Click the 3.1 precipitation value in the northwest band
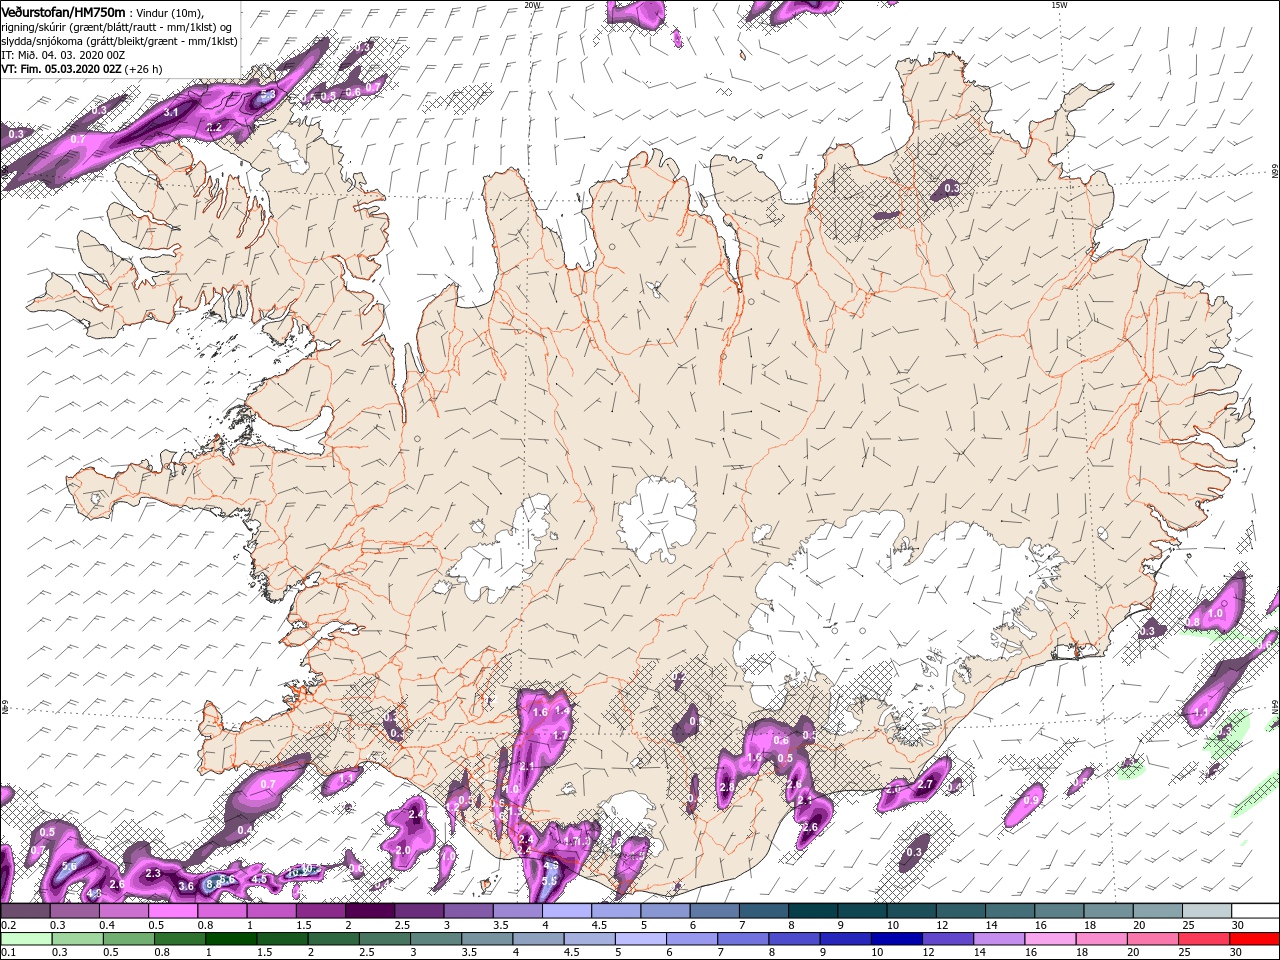1280x960 pixels. [x=171, y=112]
